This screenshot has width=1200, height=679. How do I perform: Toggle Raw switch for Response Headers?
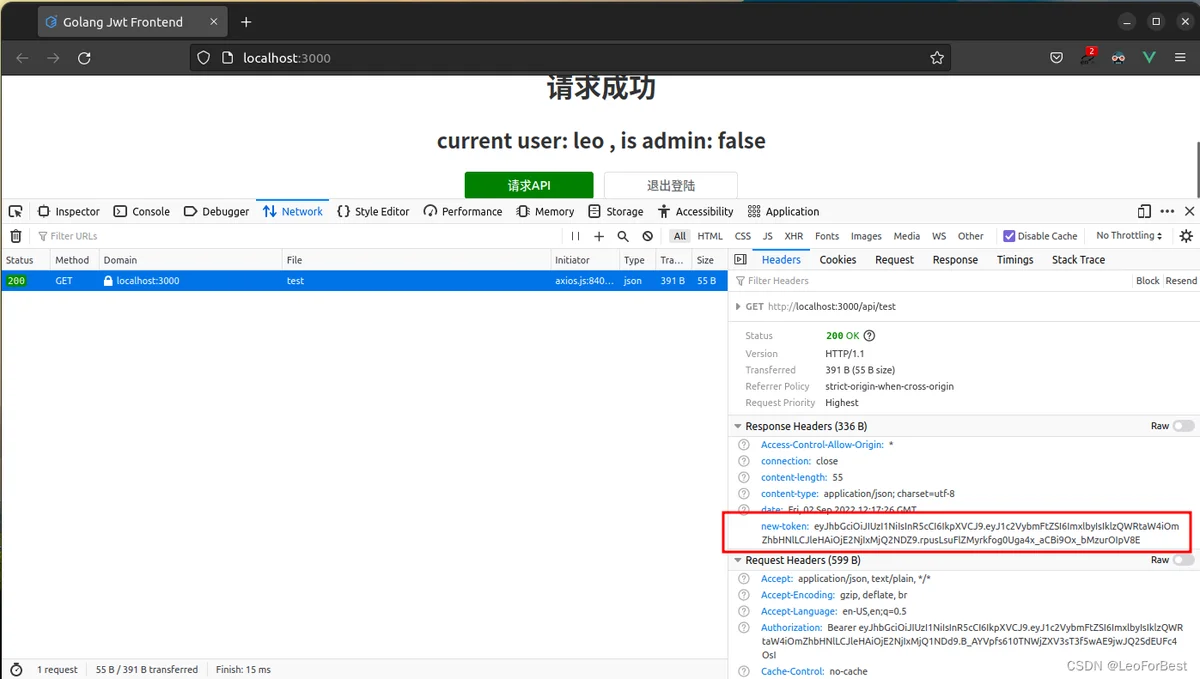coord(1184,426)
